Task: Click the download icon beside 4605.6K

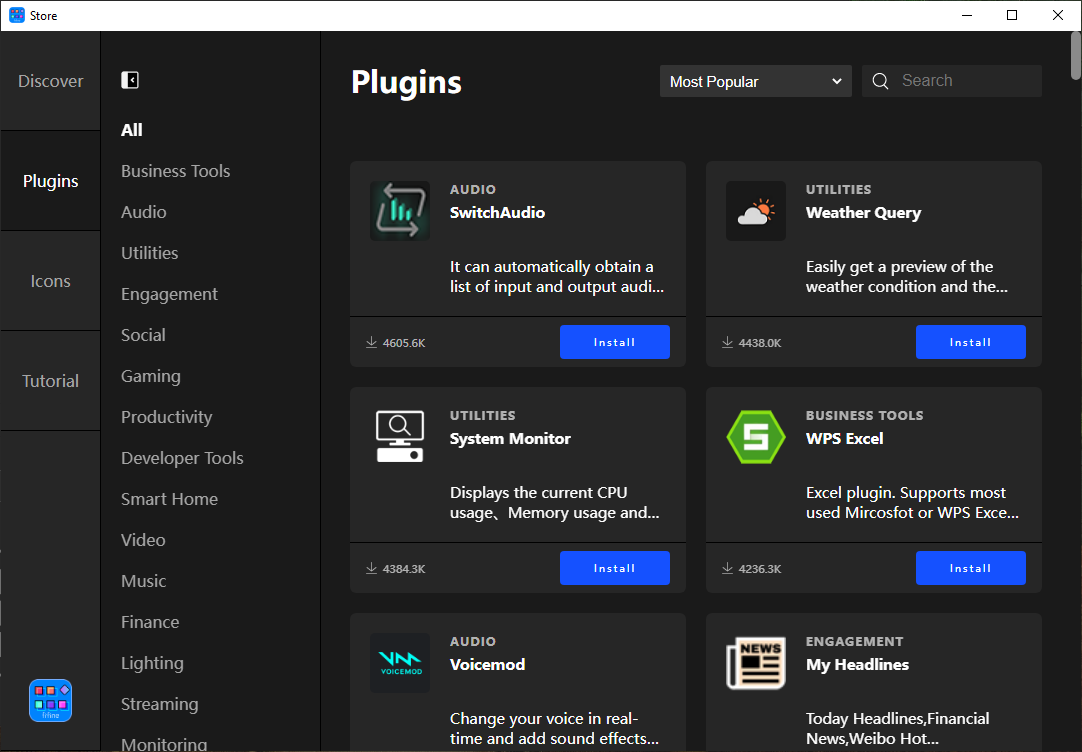Action: click(371, 342)
